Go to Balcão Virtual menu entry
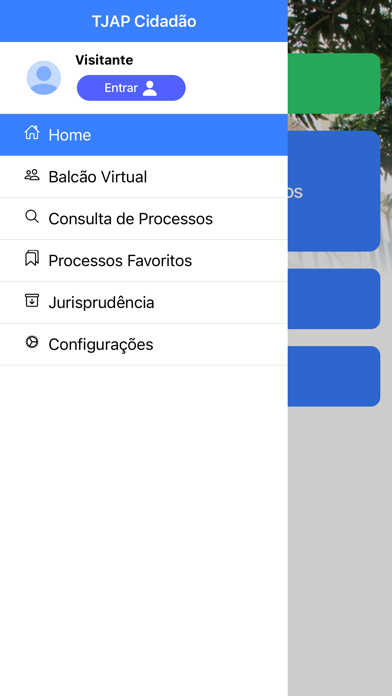This screenshot has height=696, width=392. [x=144, y=177]
